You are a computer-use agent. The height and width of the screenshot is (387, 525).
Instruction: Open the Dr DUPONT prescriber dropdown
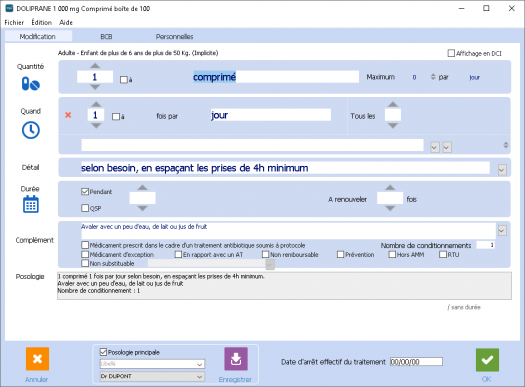[x=152, y=376]
